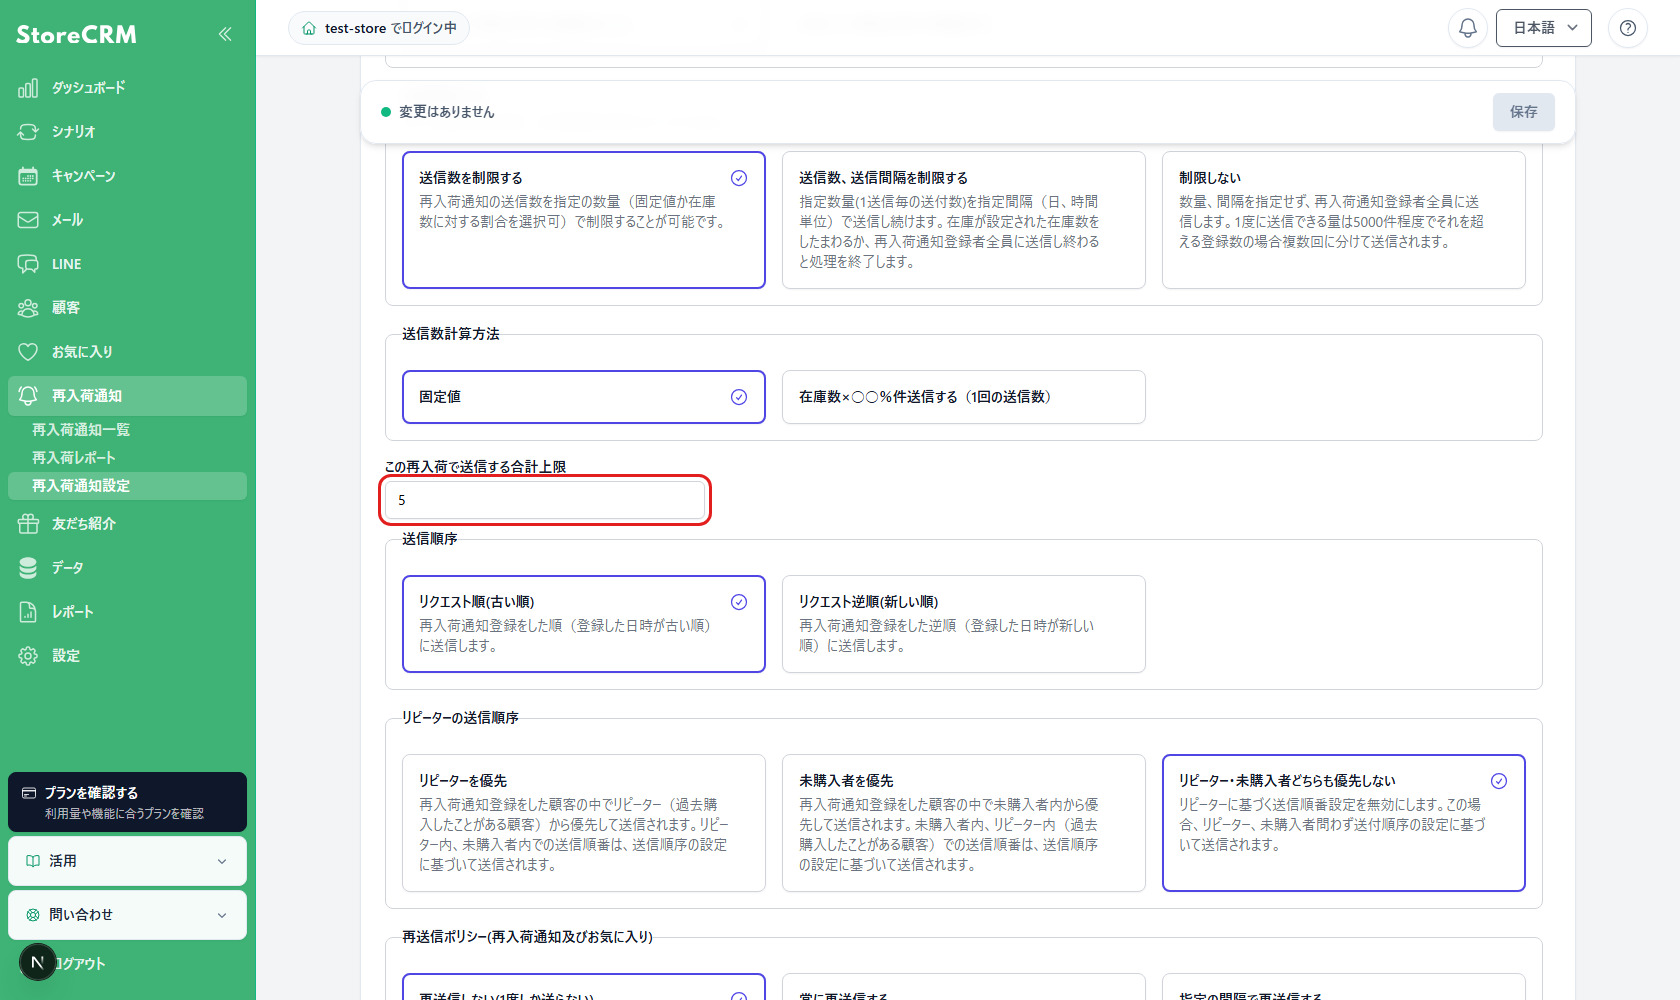Screen dimensions: 1680x1000
Task: Click the LINE chat bubble icon
Action: click(x=28, y=264)
